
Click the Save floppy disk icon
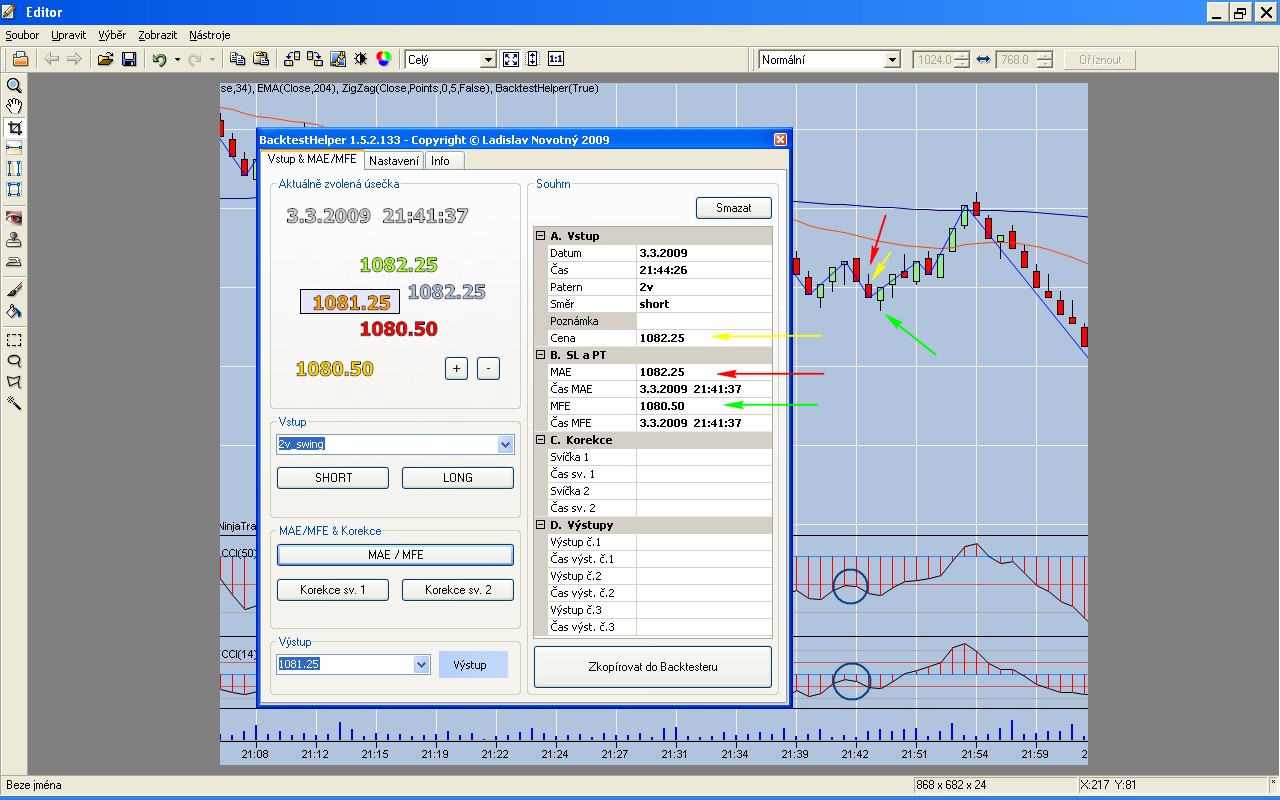[129, 60]
